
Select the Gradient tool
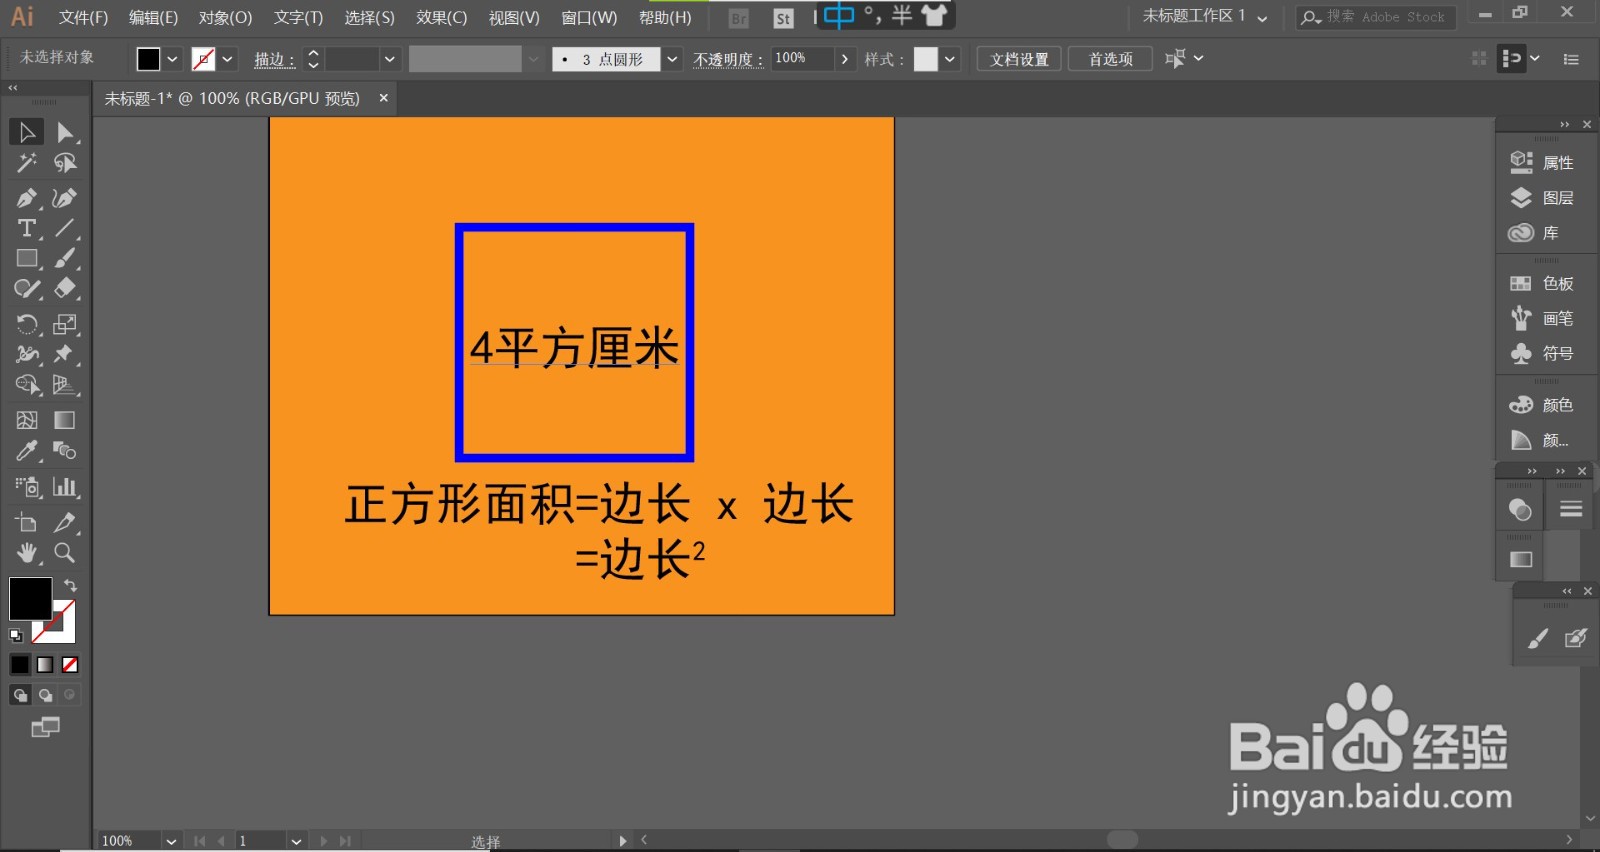click(x=65, y=420)
